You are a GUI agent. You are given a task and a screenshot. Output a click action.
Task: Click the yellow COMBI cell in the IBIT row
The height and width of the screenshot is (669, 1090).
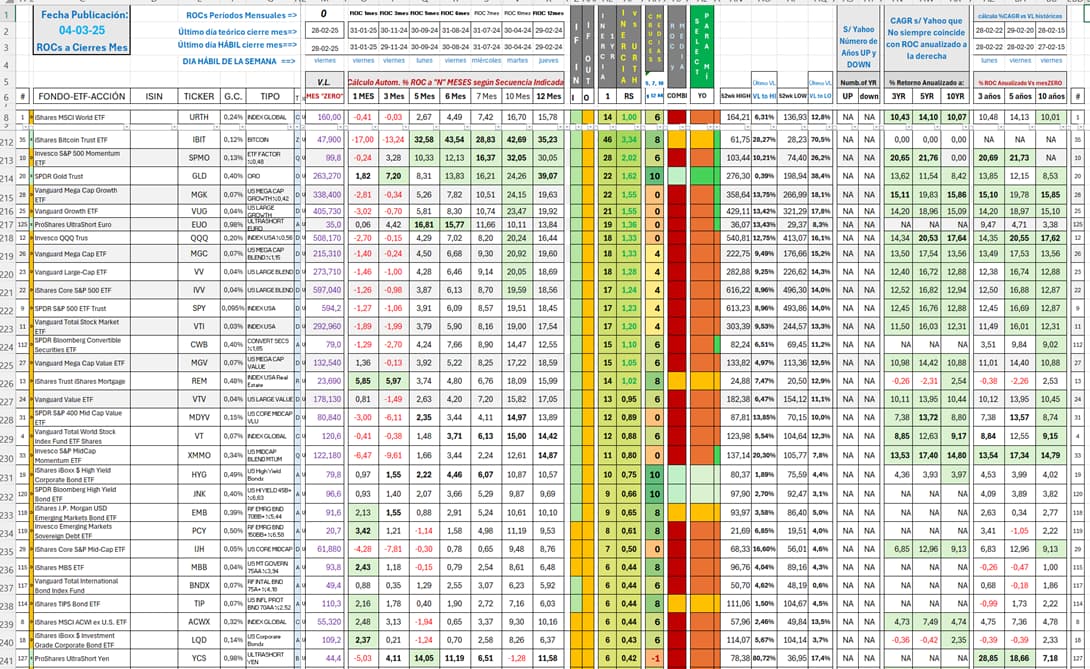pyautogui.click(x=676, y=140)
